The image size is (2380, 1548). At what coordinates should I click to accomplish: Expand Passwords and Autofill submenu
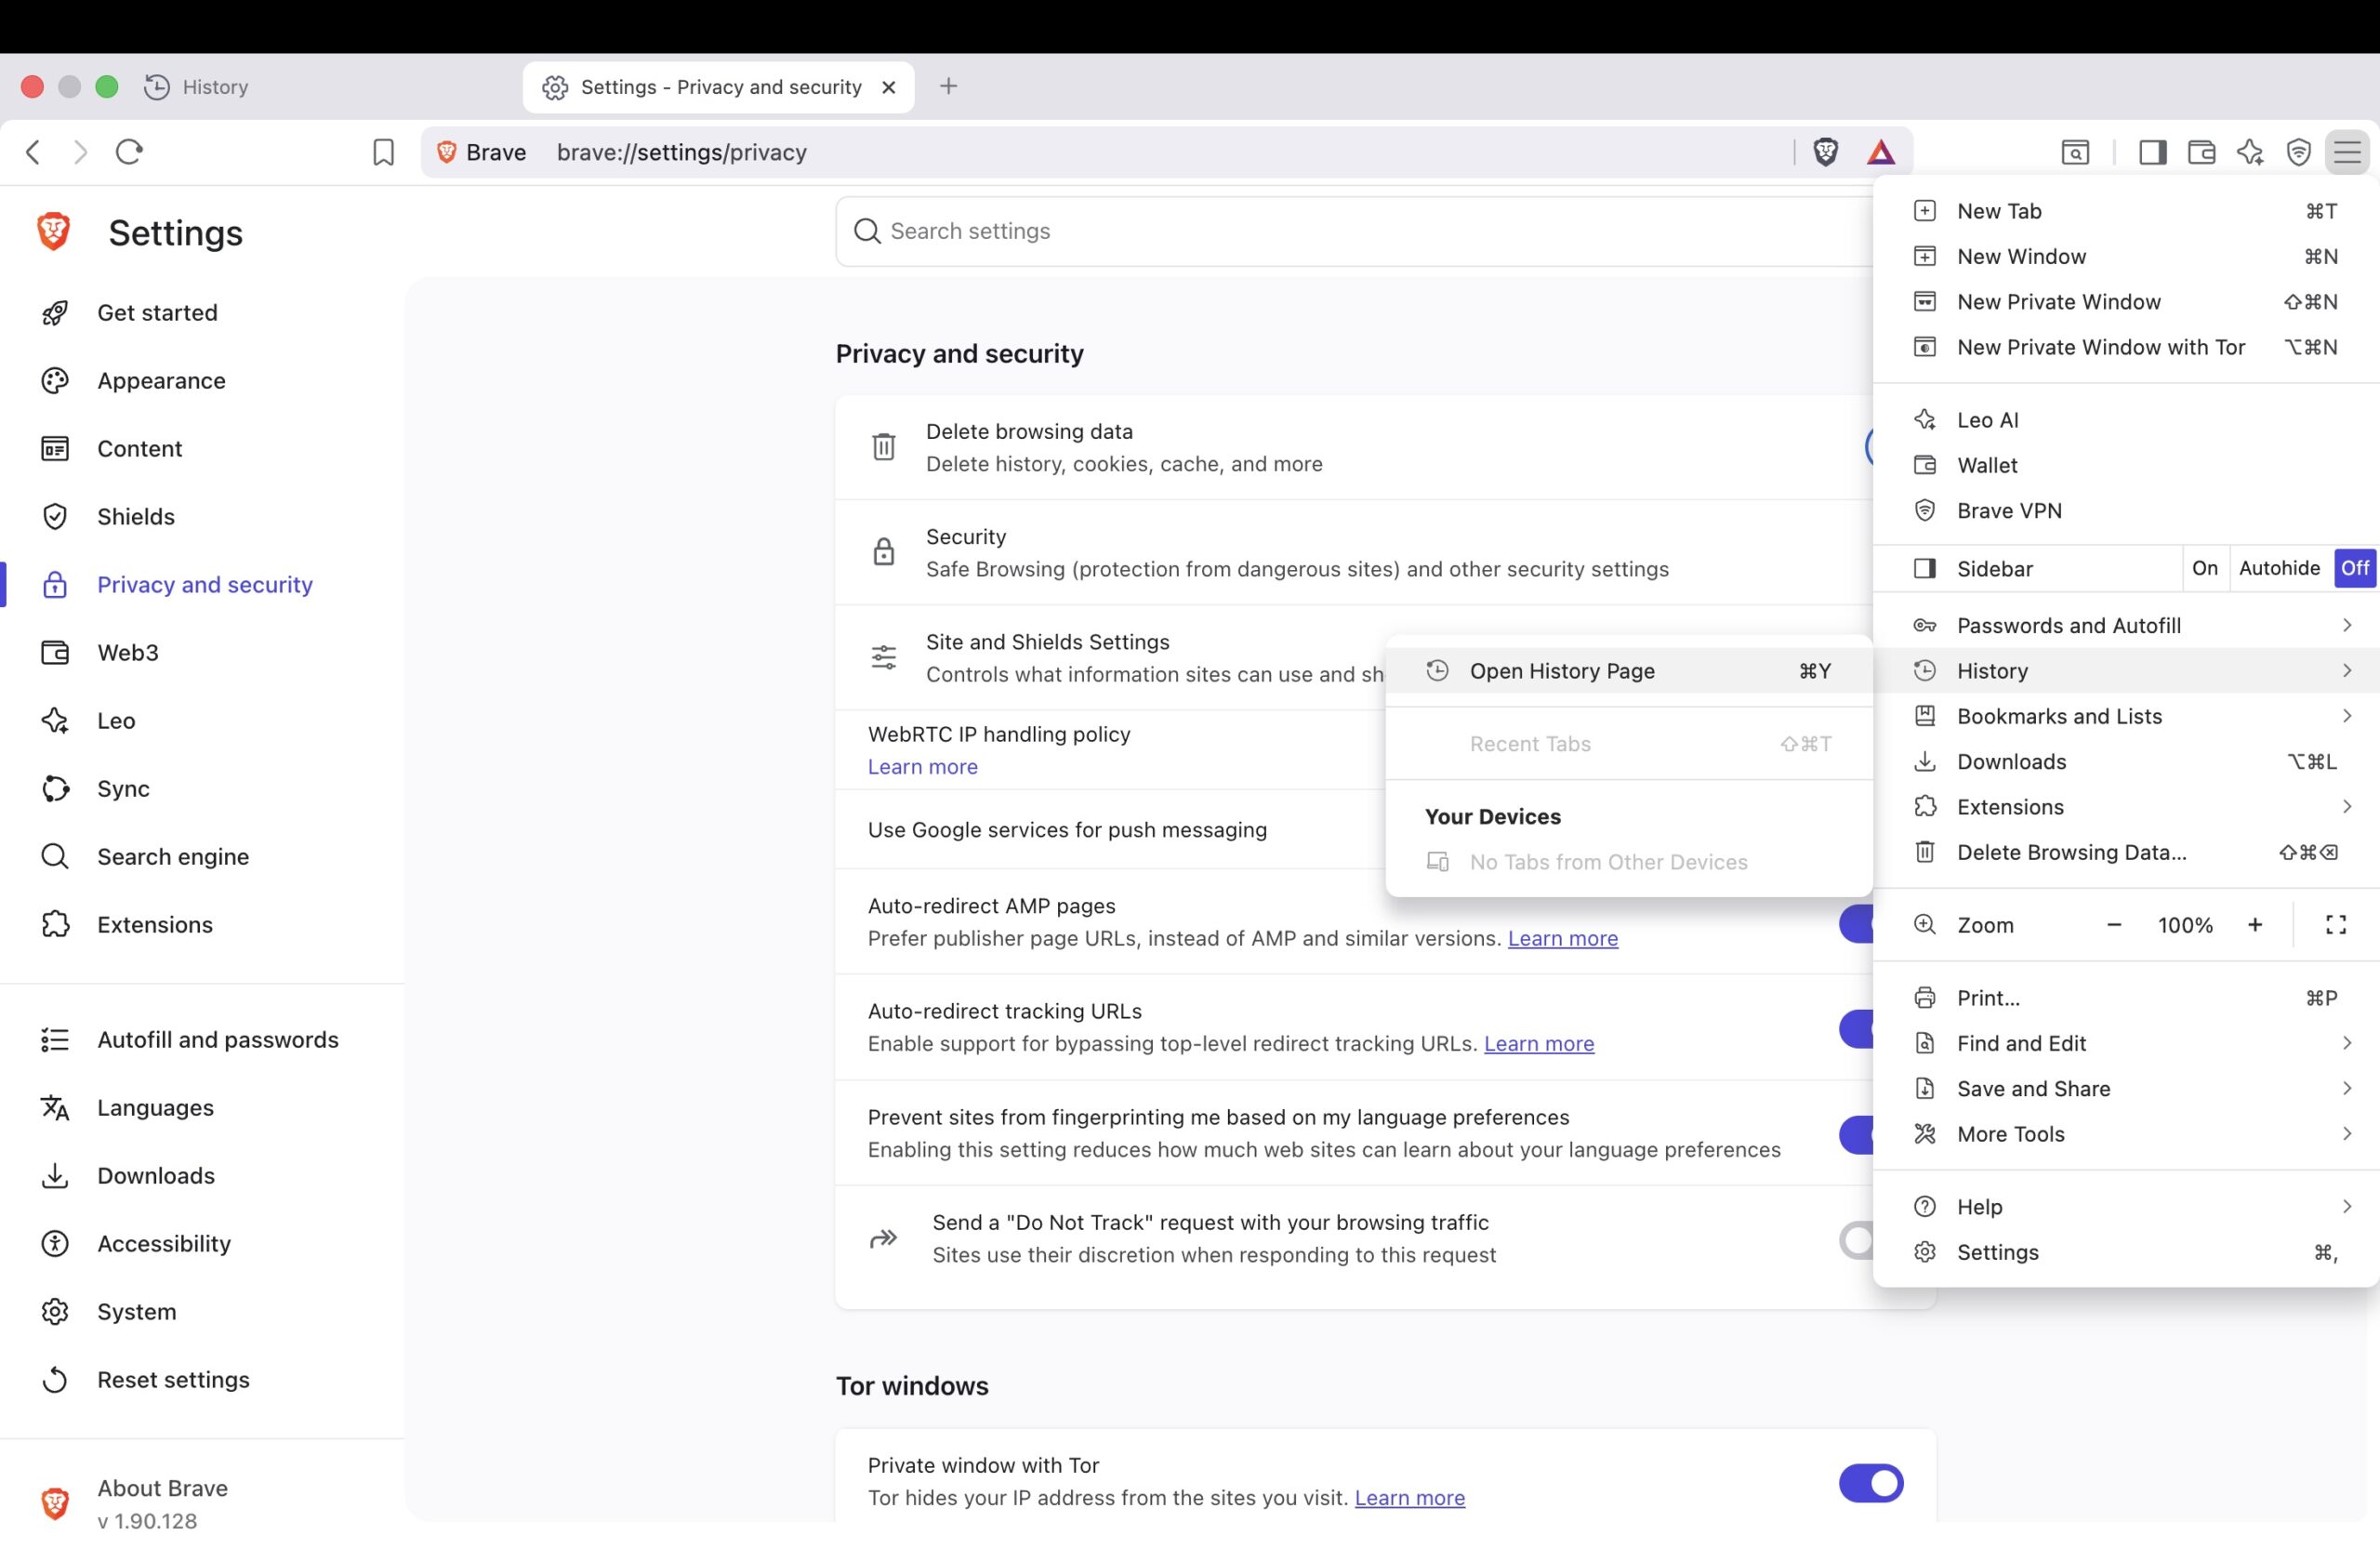click(x=2126, y=626)
